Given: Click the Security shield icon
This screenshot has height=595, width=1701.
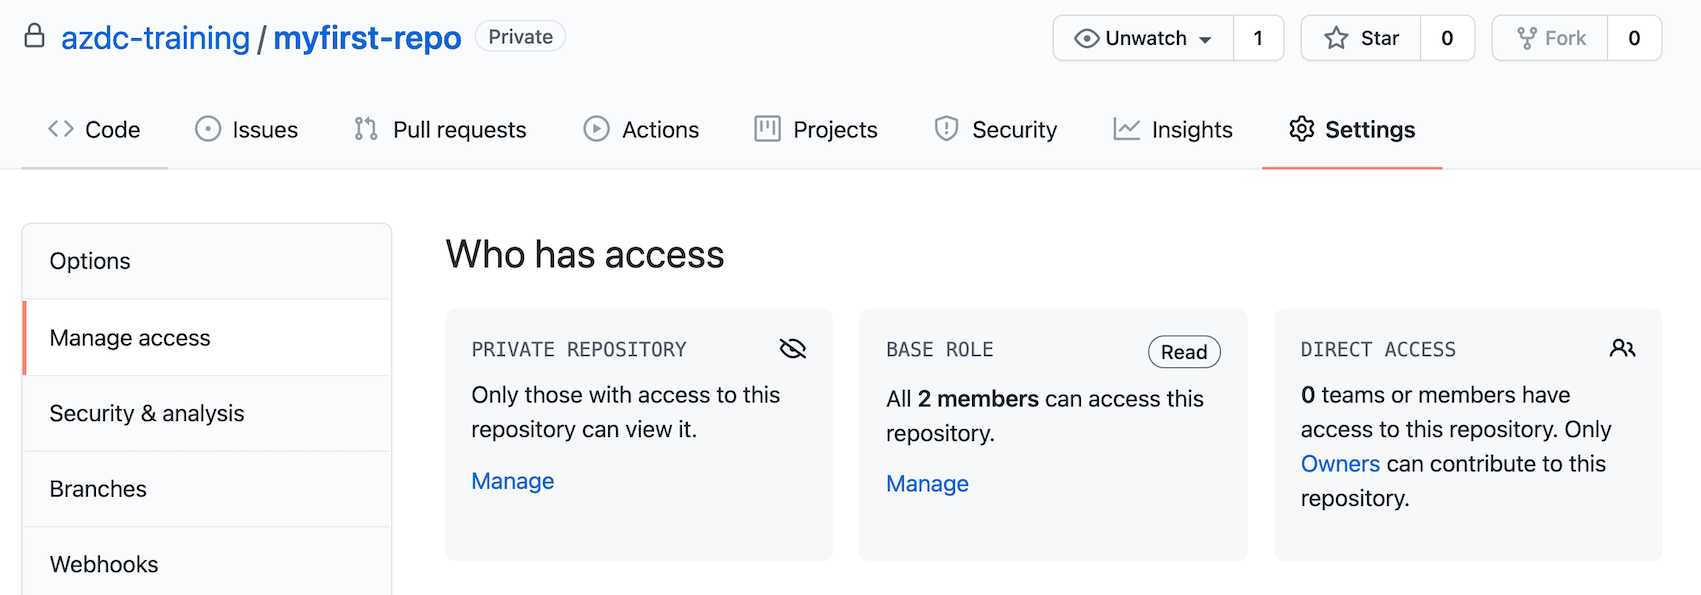Looking at the screenshot, I should 946,129.
